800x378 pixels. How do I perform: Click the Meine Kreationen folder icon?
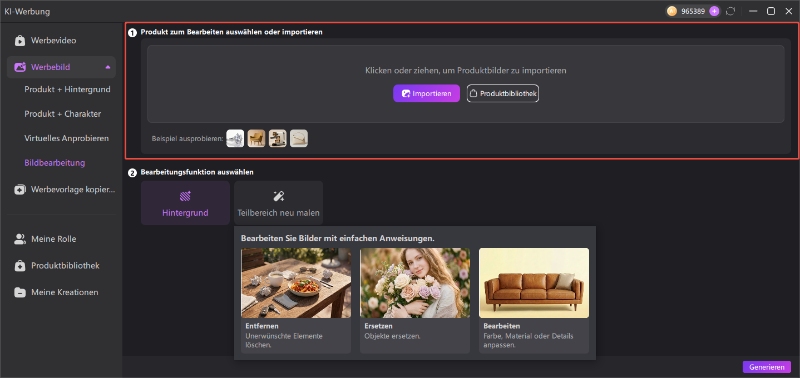20,292
